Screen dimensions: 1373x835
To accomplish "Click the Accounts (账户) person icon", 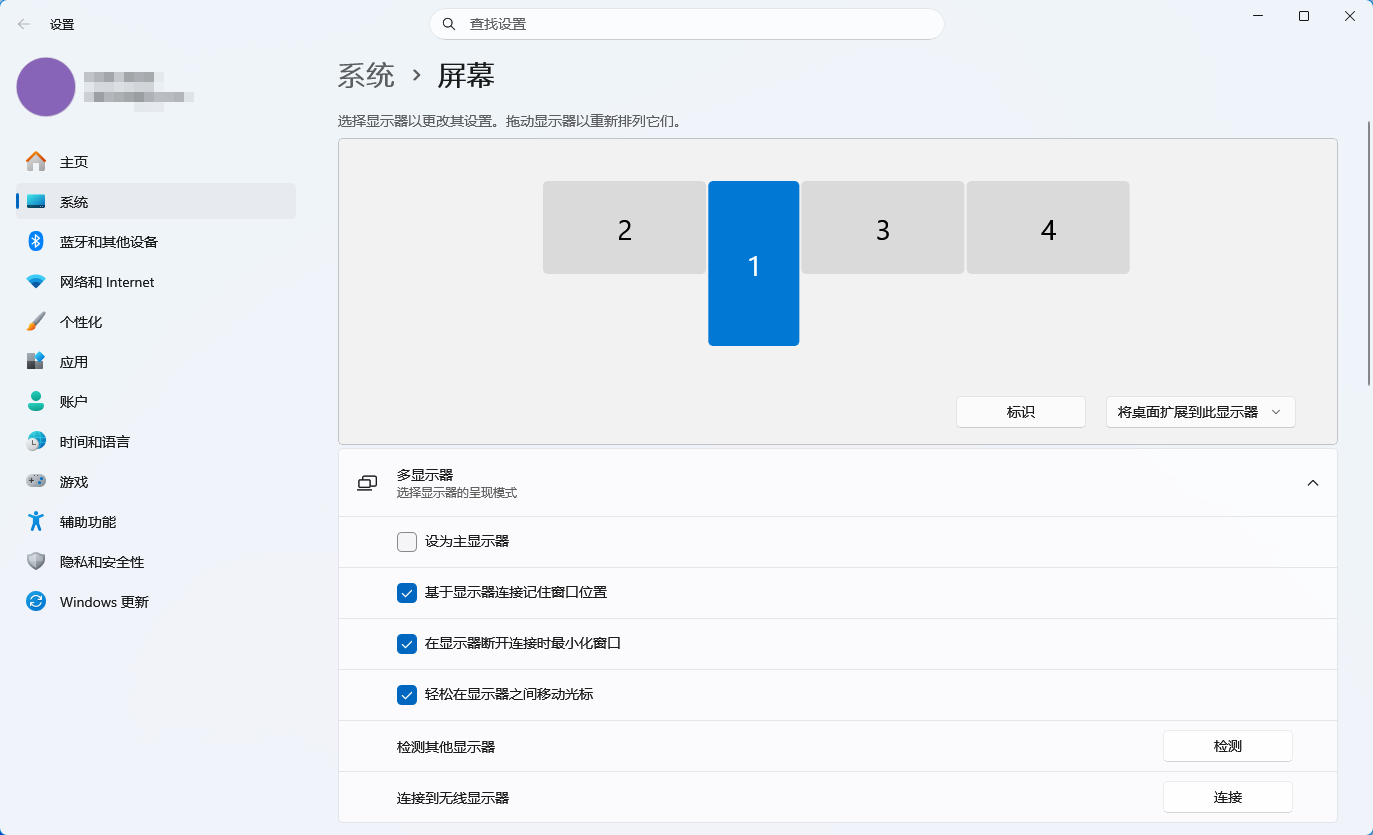I will click(36, 401).
